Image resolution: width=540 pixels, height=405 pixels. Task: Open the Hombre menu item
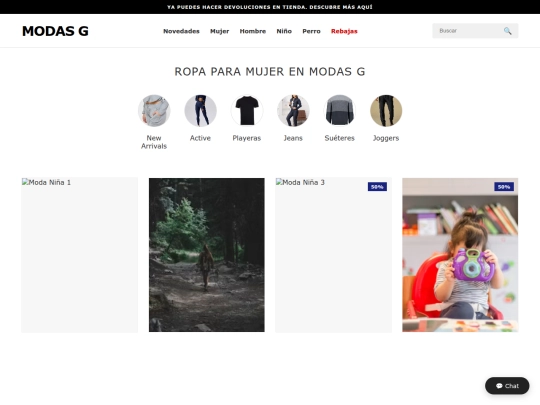pos(253,31)
